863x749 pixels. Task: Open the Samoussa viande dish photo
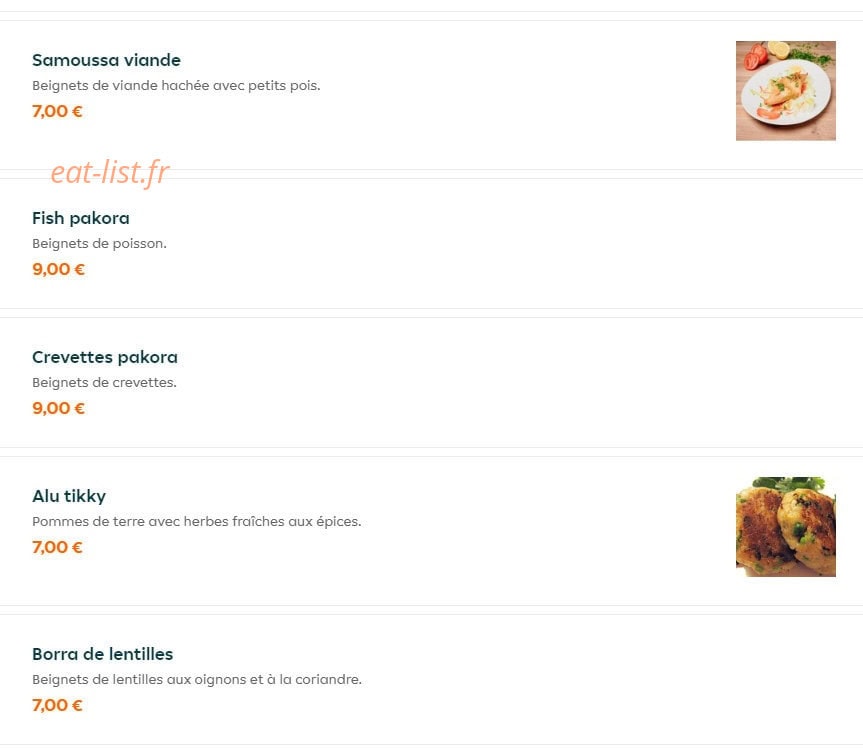pyautogui.click(x=785, y=91)
